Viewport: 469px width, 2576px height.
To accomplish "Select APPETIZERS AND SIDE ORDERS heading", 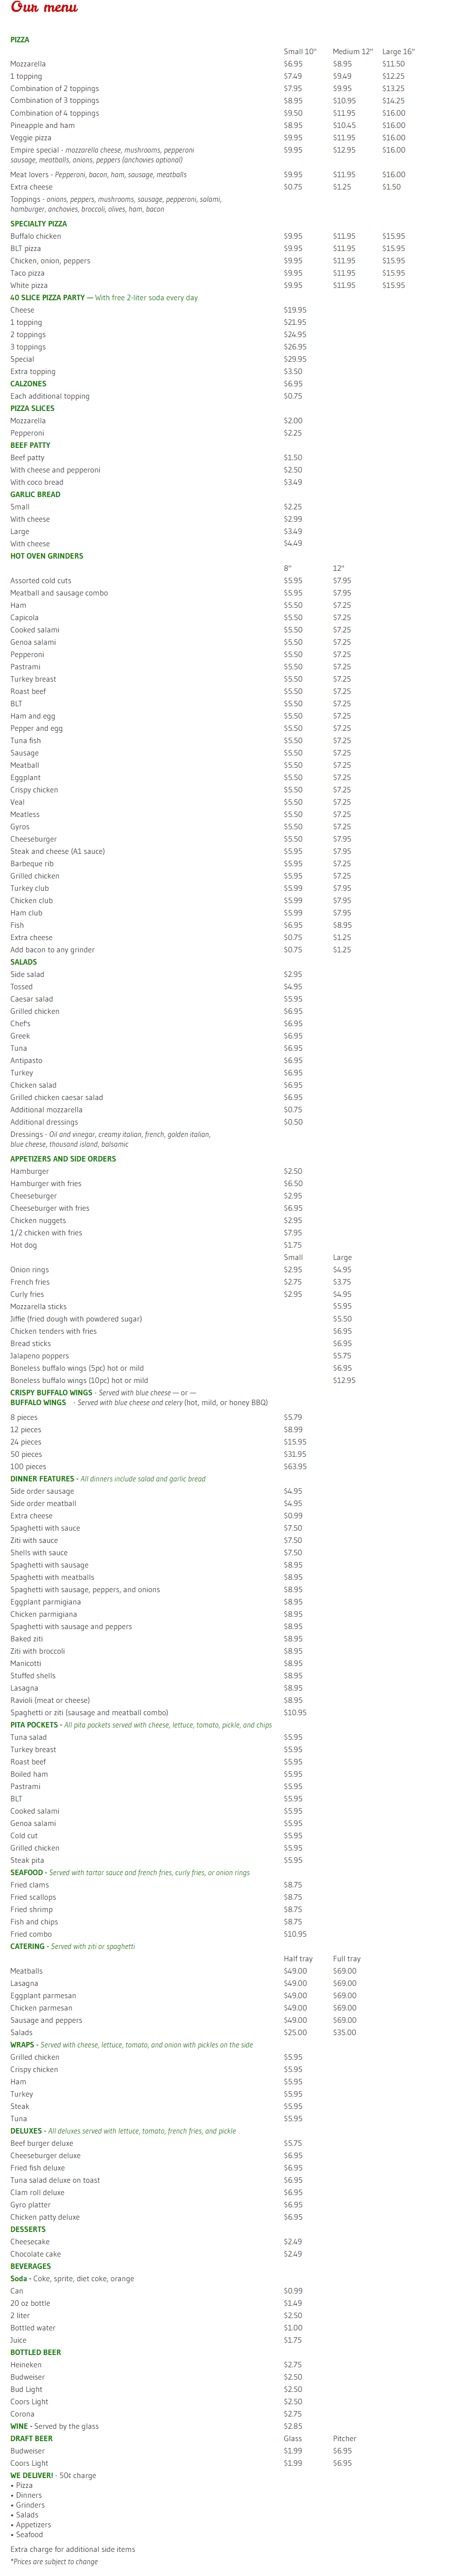I will [63, 1159].
